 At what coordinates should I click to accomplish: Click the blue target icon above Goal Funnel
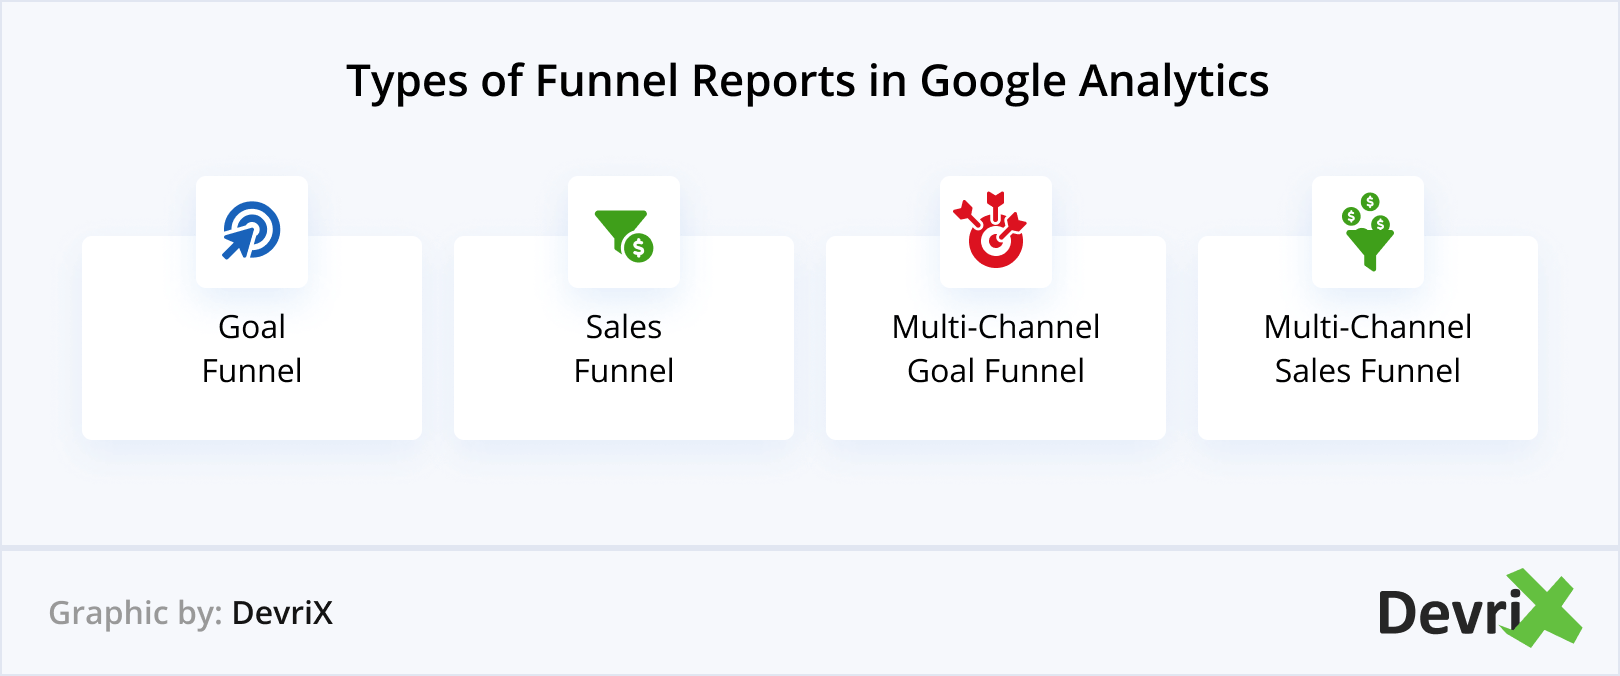point(251,231)
